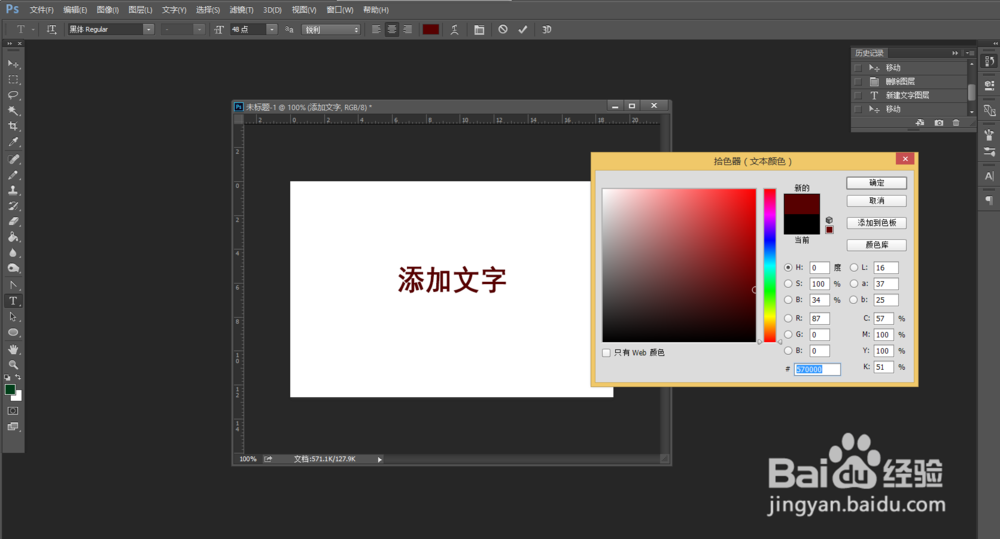Switch to the 历史记录 panel tab
The width and height of the screenshot is (1000, 539).
click(x=869, y=53)
